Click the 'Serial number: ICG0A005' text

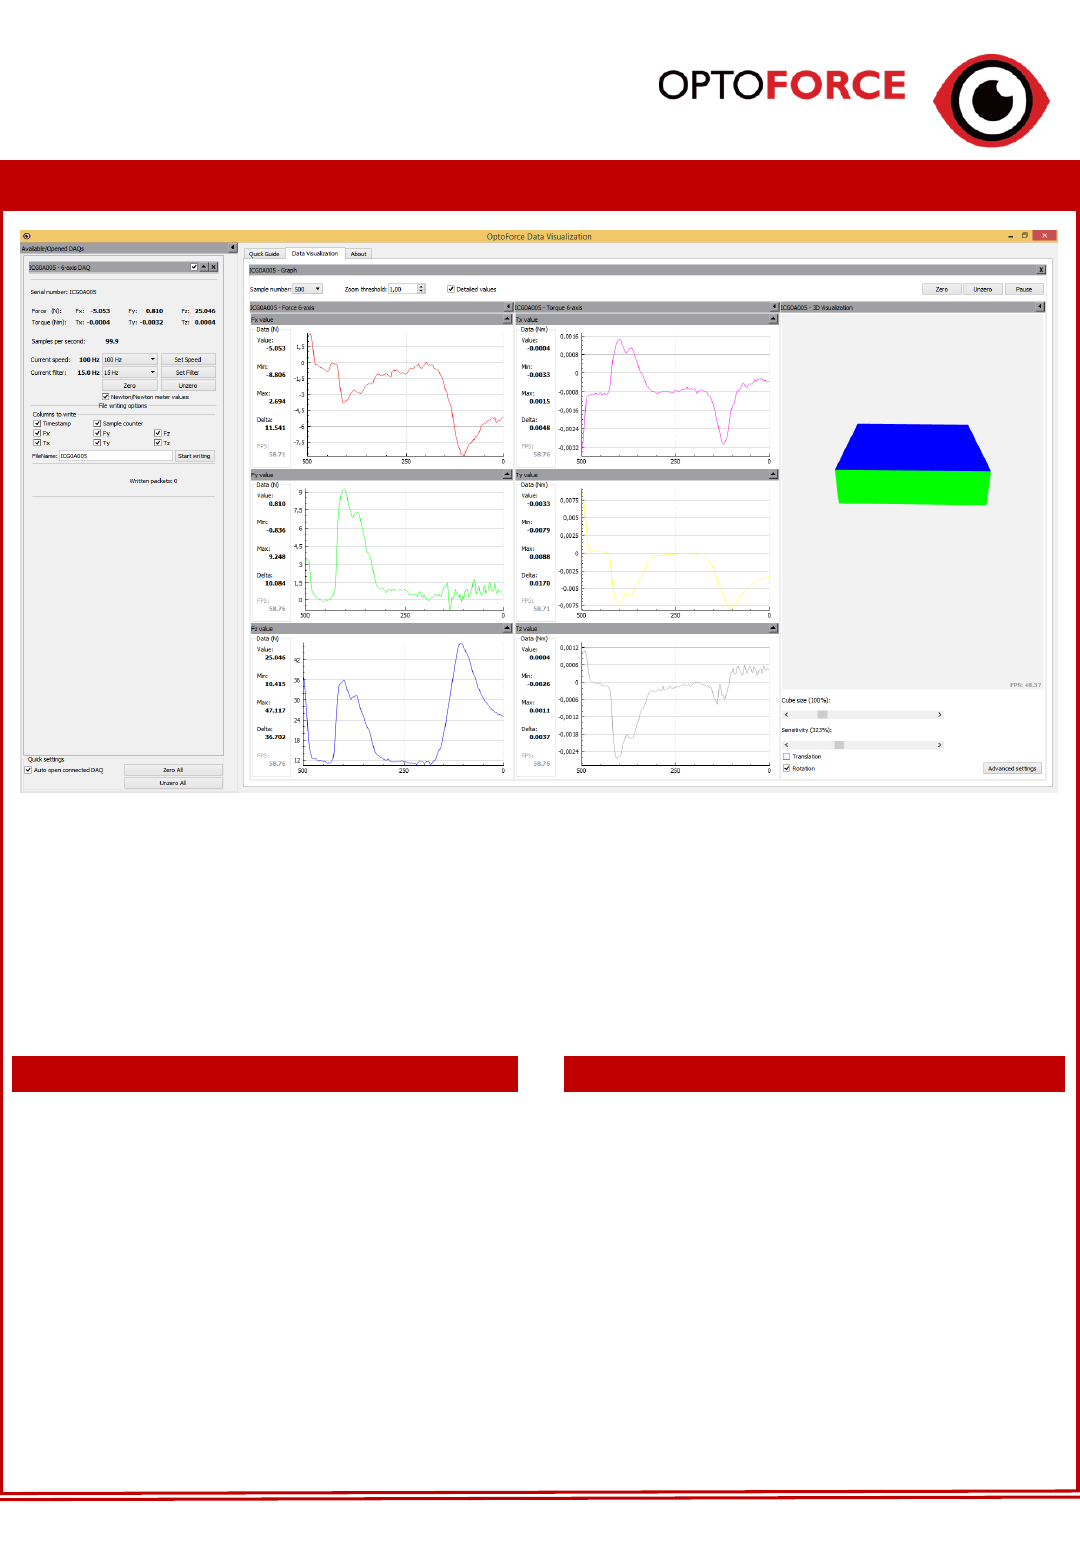[x=63, y=292]
